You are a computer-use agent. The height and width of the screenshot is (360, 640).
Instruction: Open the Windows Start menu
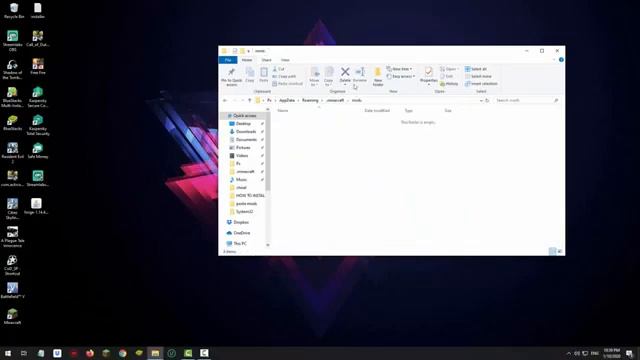[8, 353]
